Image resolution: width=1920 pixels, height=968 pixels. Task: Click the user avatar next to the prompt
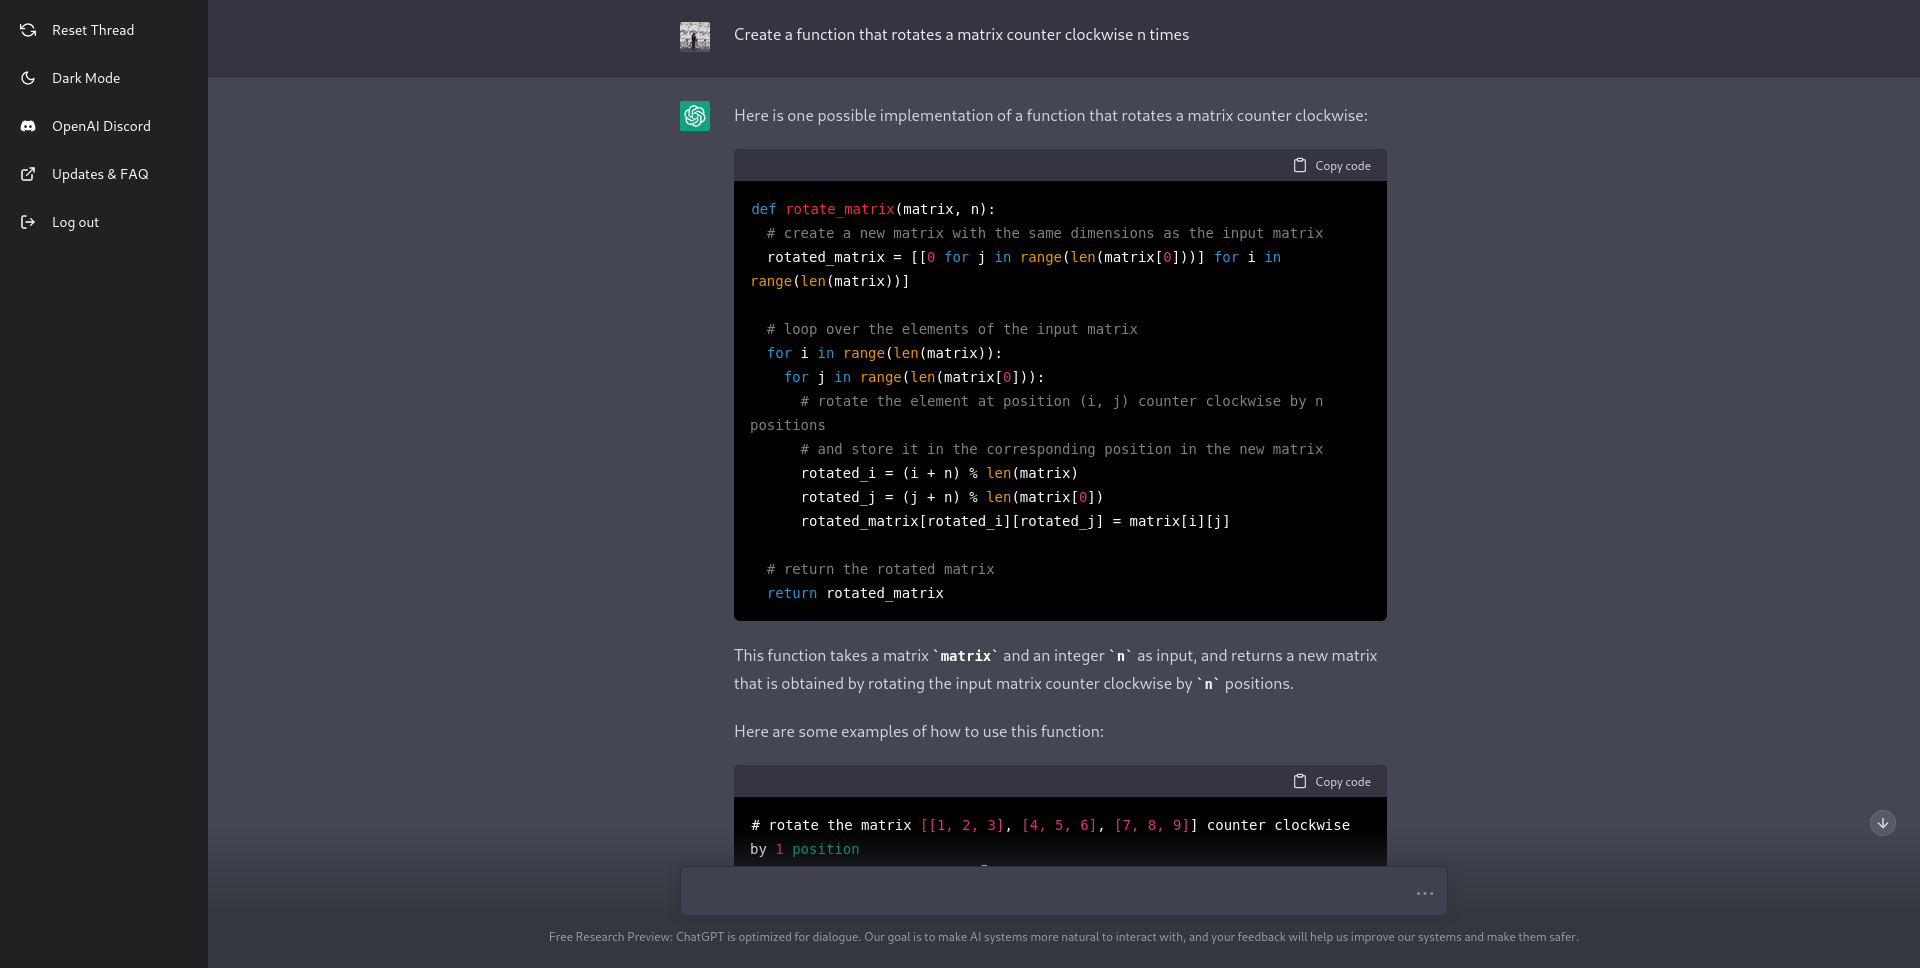pos(695,37)
